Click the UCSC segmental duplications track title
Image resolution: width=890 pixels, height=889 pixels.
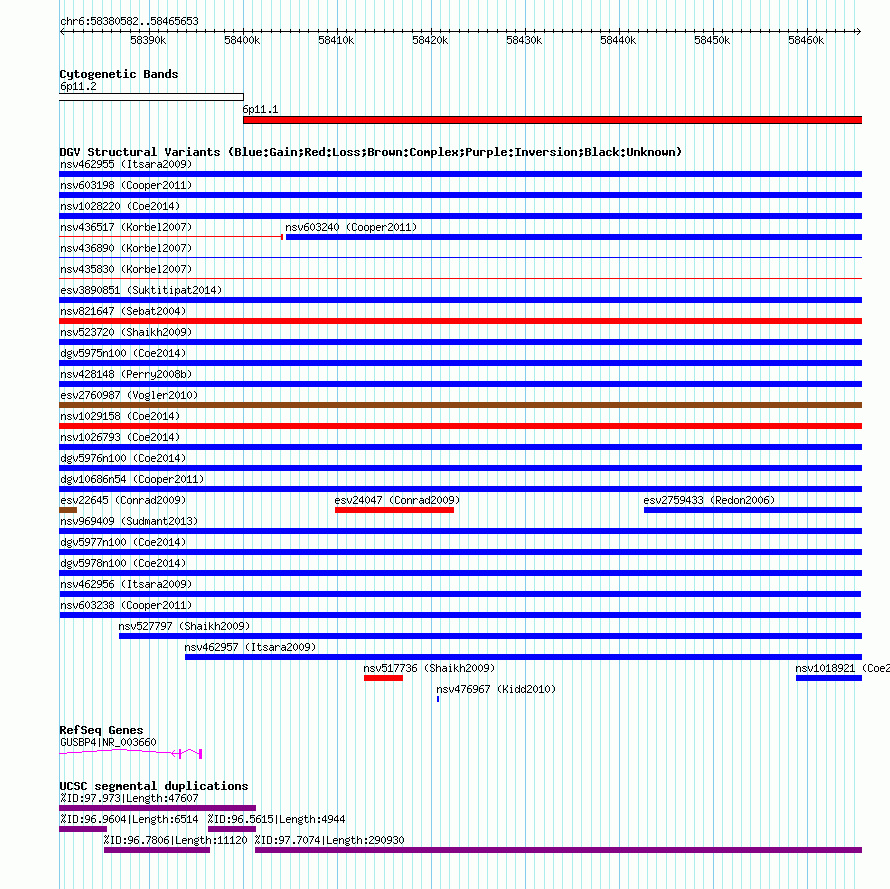coord(154,786)
